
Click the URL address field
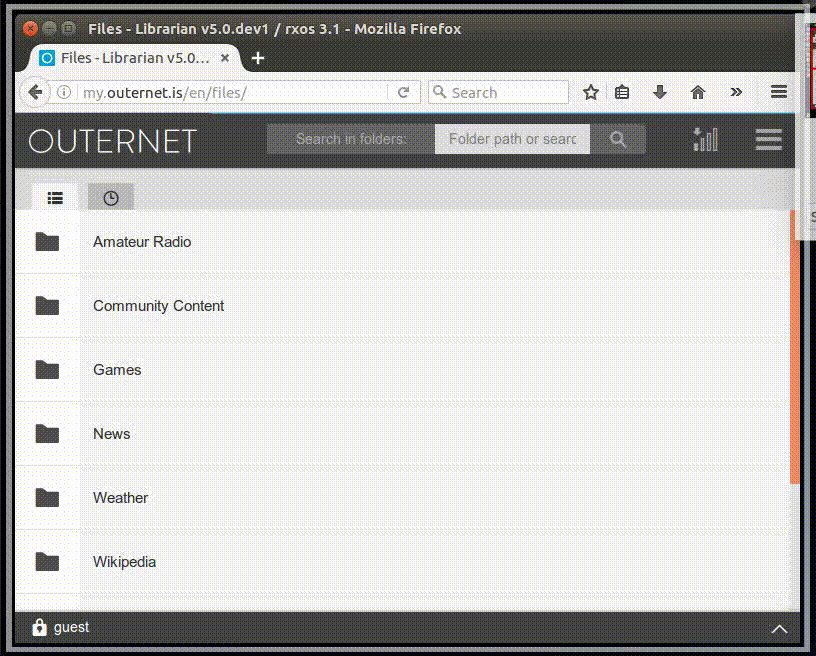pos(234,93)
